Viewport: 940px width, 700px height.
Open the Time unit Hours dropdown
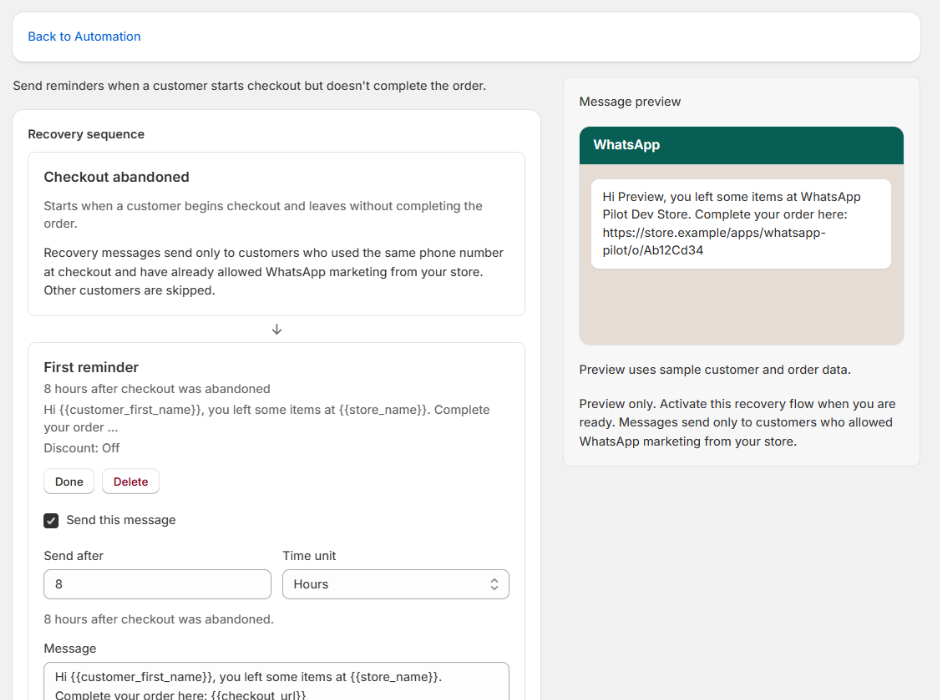click(x=396, y=584)
